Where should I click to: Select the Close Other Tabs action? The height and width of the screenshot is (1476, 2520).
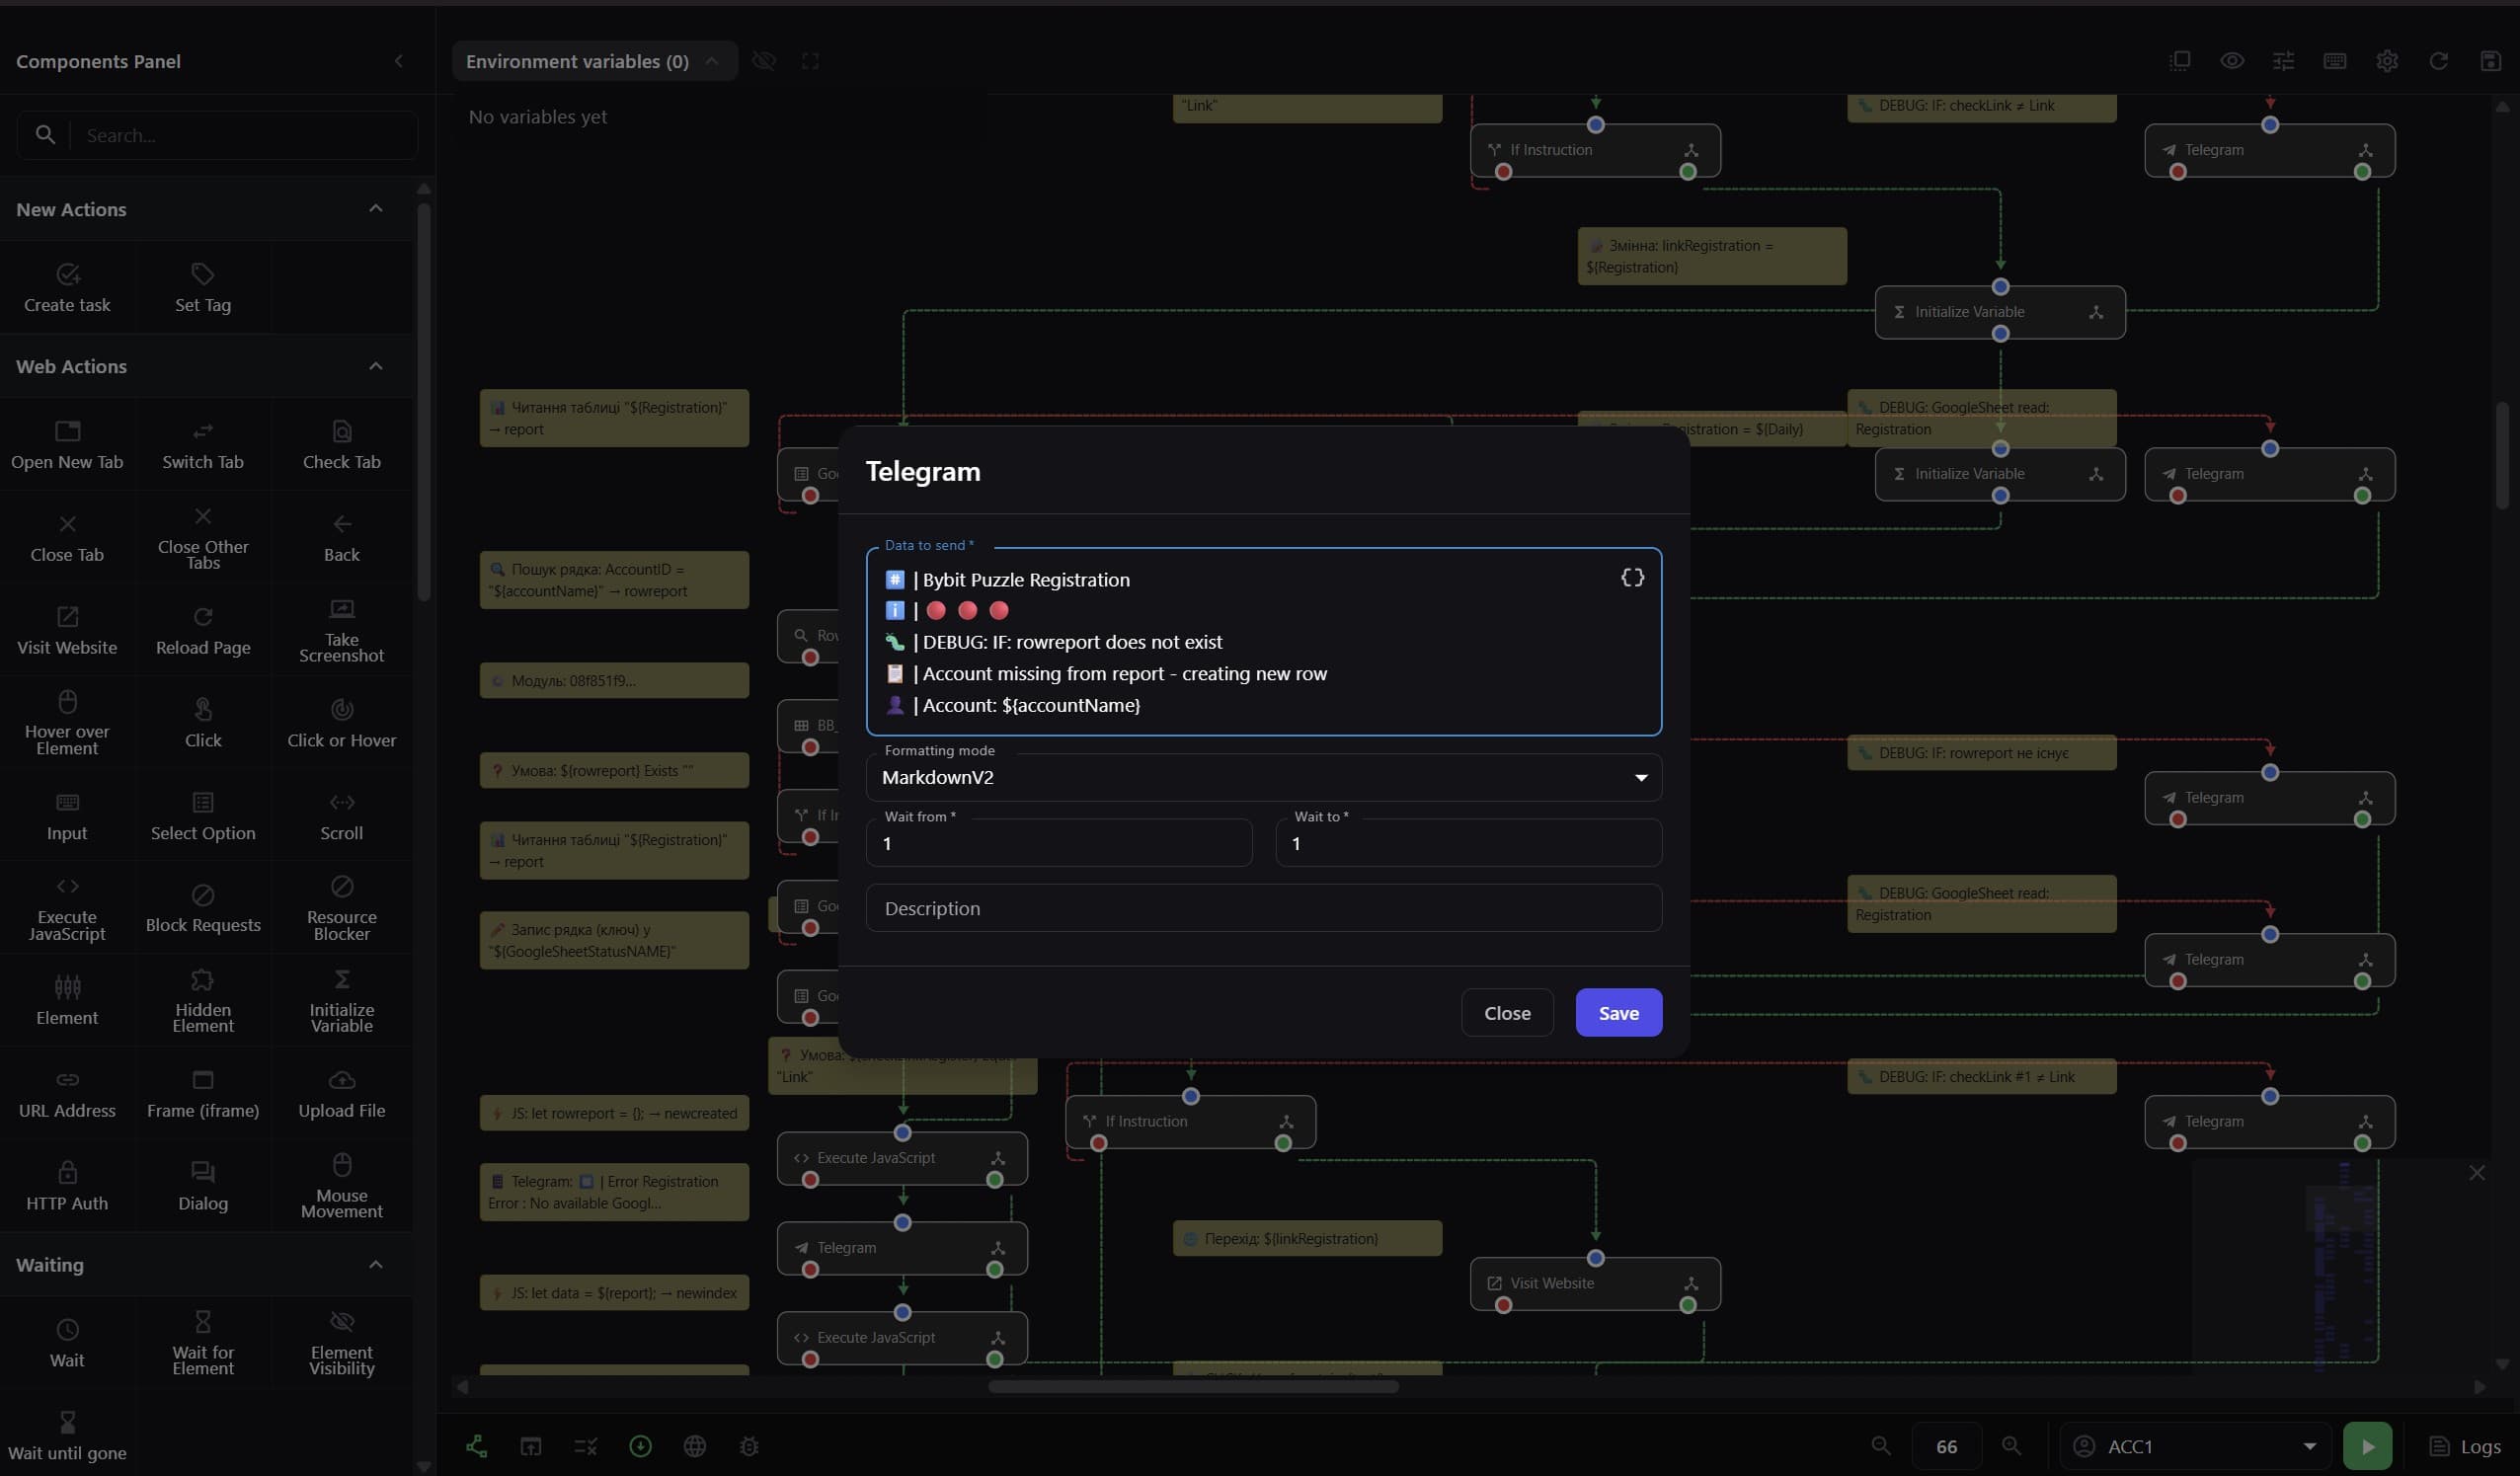point(203,538)
